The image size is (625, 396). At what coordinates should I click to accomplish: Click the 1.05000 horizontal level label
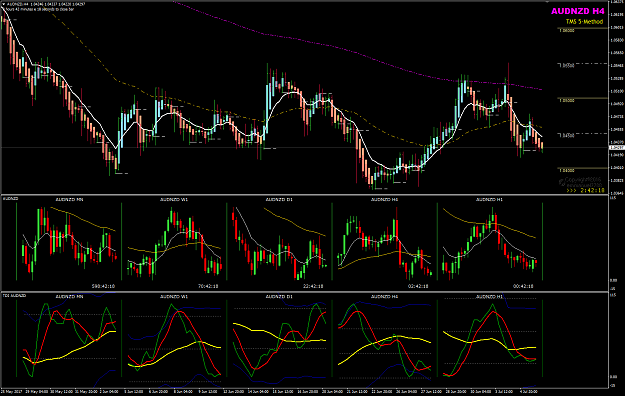pyautogui.click(x=568, y=100)
